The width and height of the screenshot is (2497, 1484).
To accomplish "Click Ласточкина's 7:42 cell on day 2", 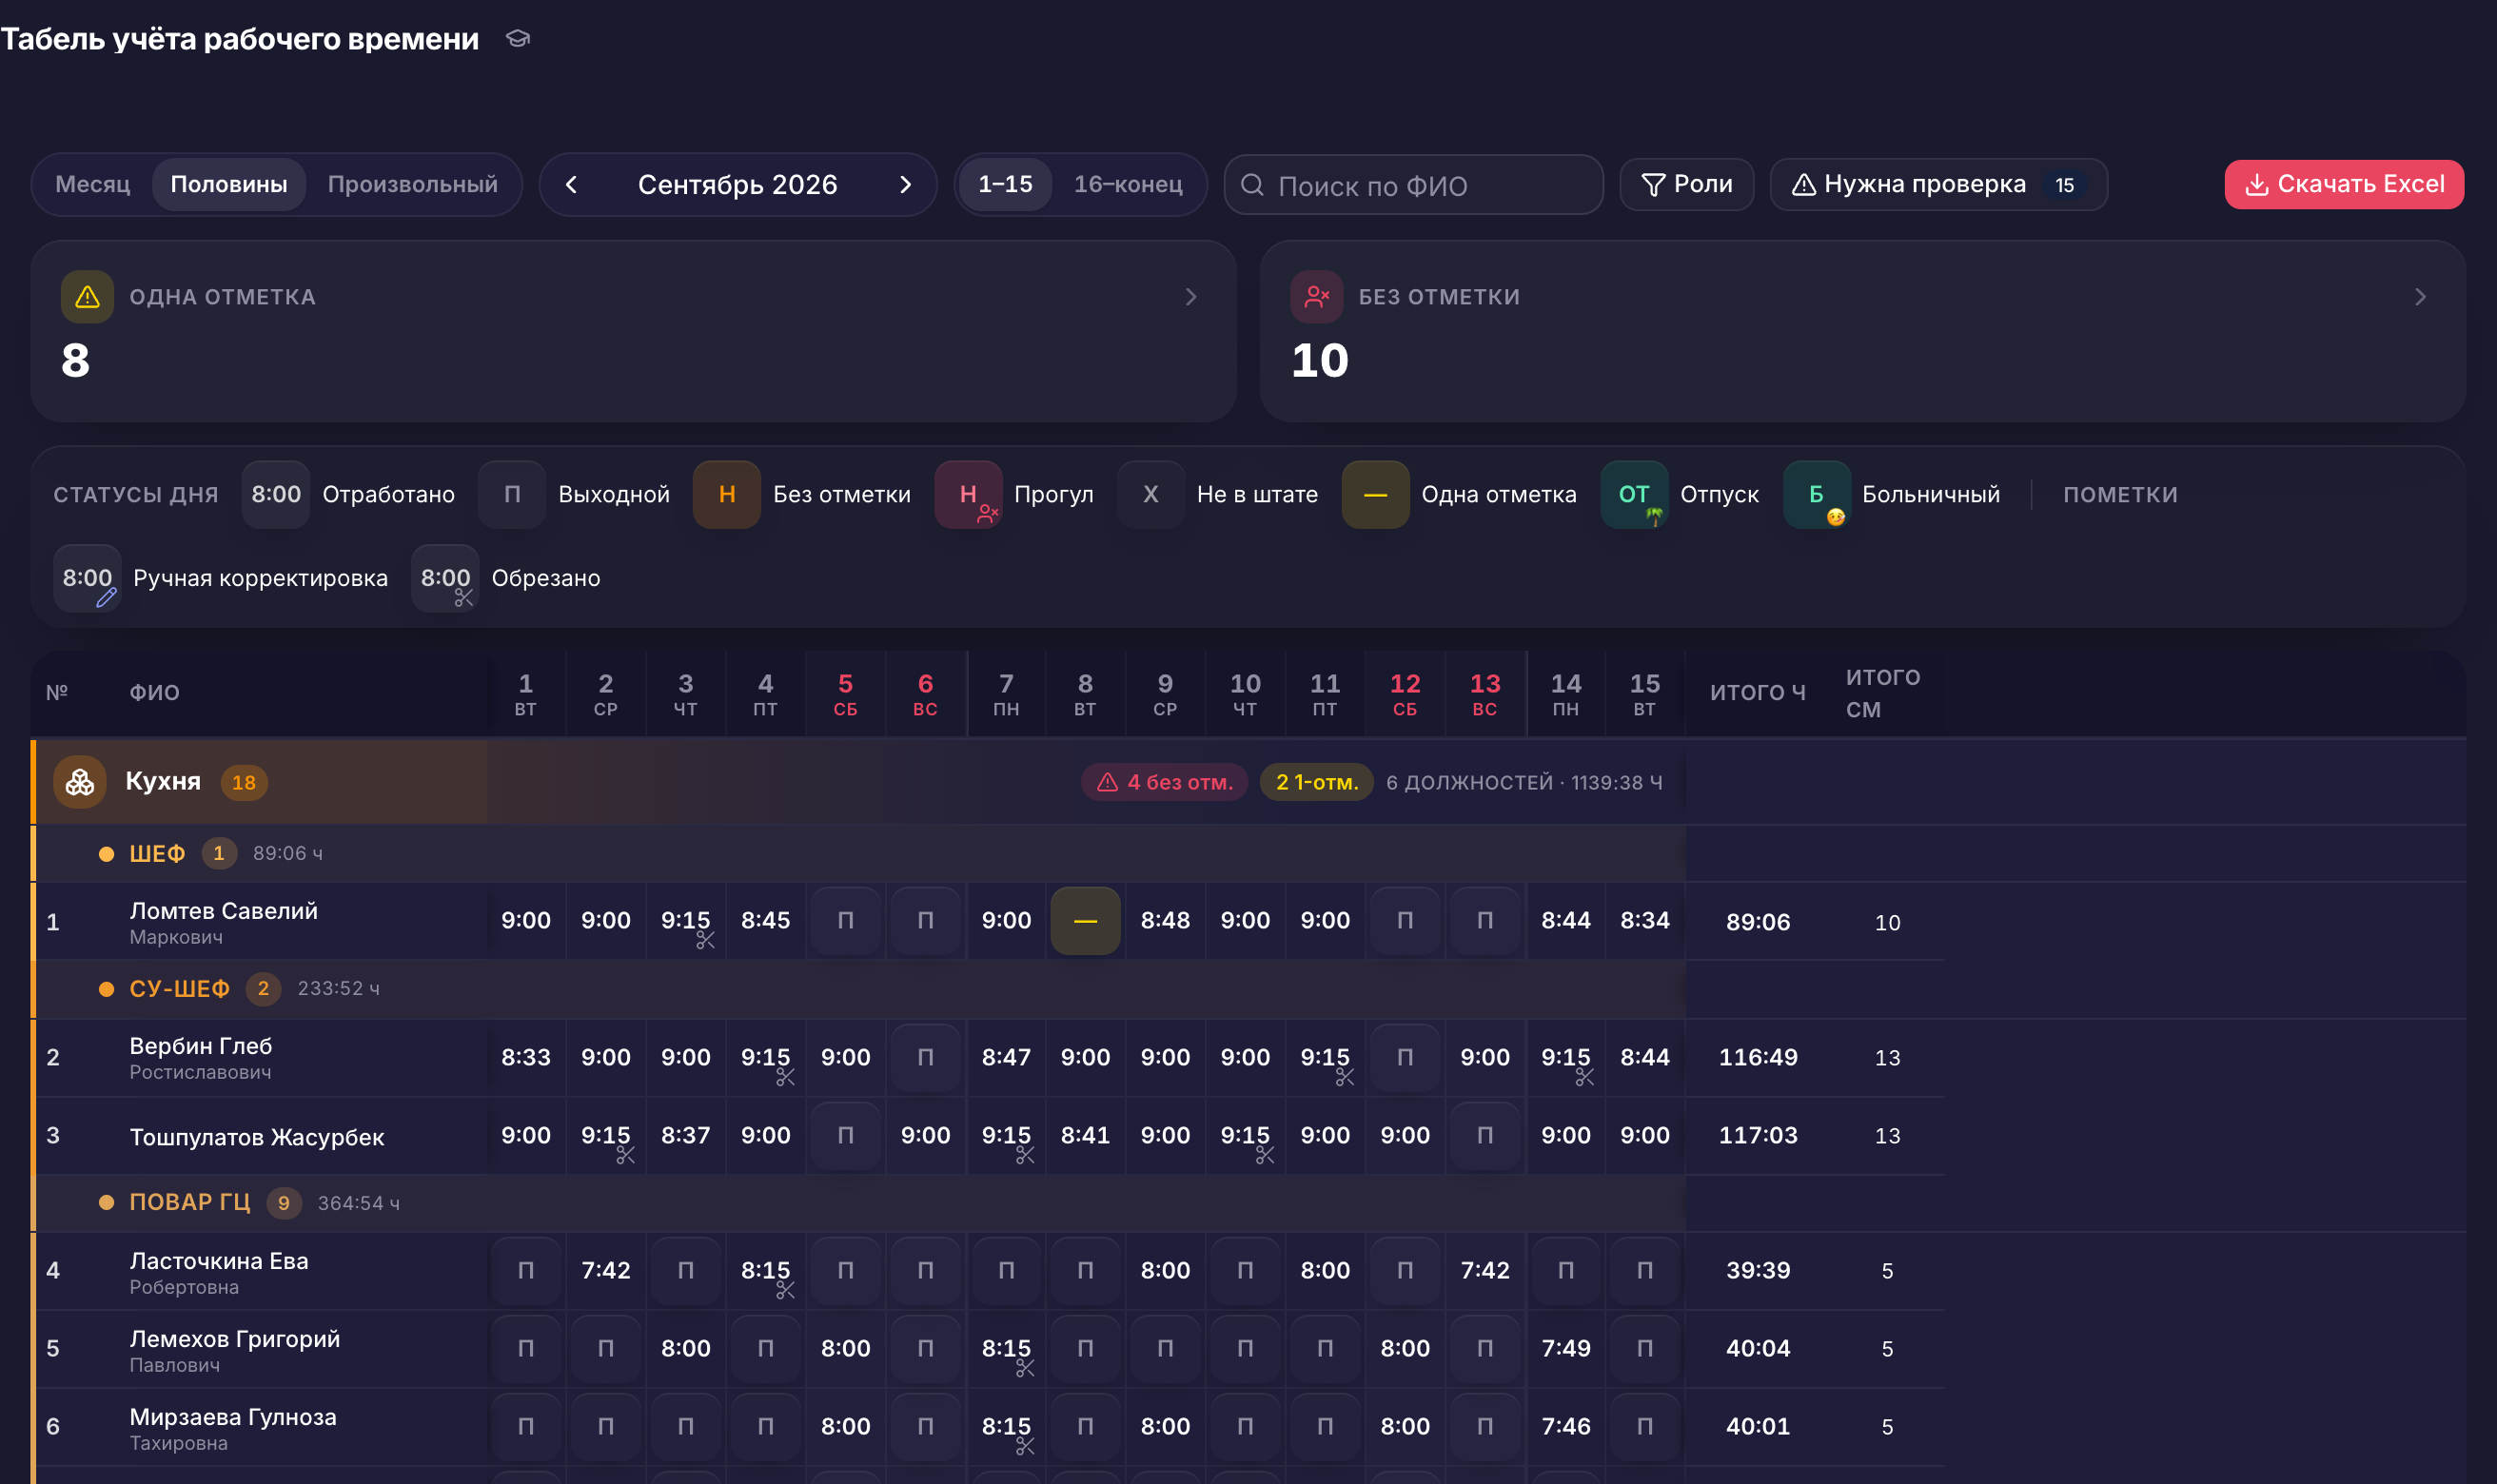I will point(606,1271).
